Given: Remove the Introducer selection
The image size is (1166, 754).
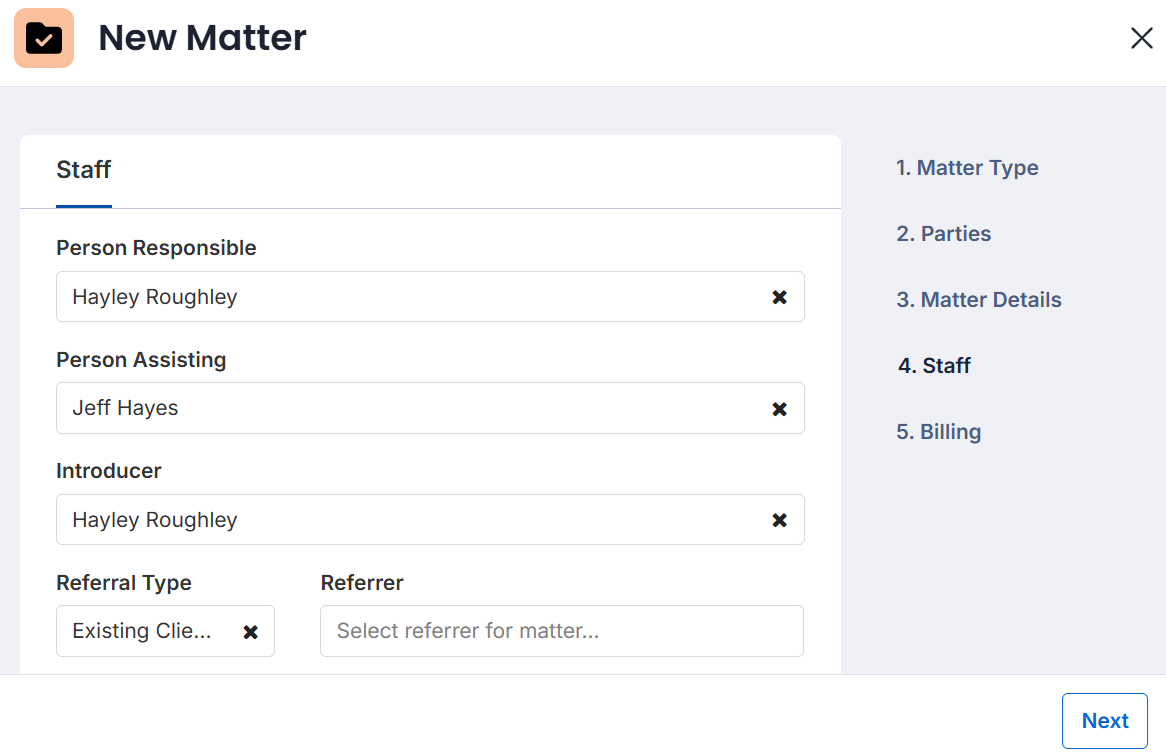Looking at the screenshot, I should 779,520.
